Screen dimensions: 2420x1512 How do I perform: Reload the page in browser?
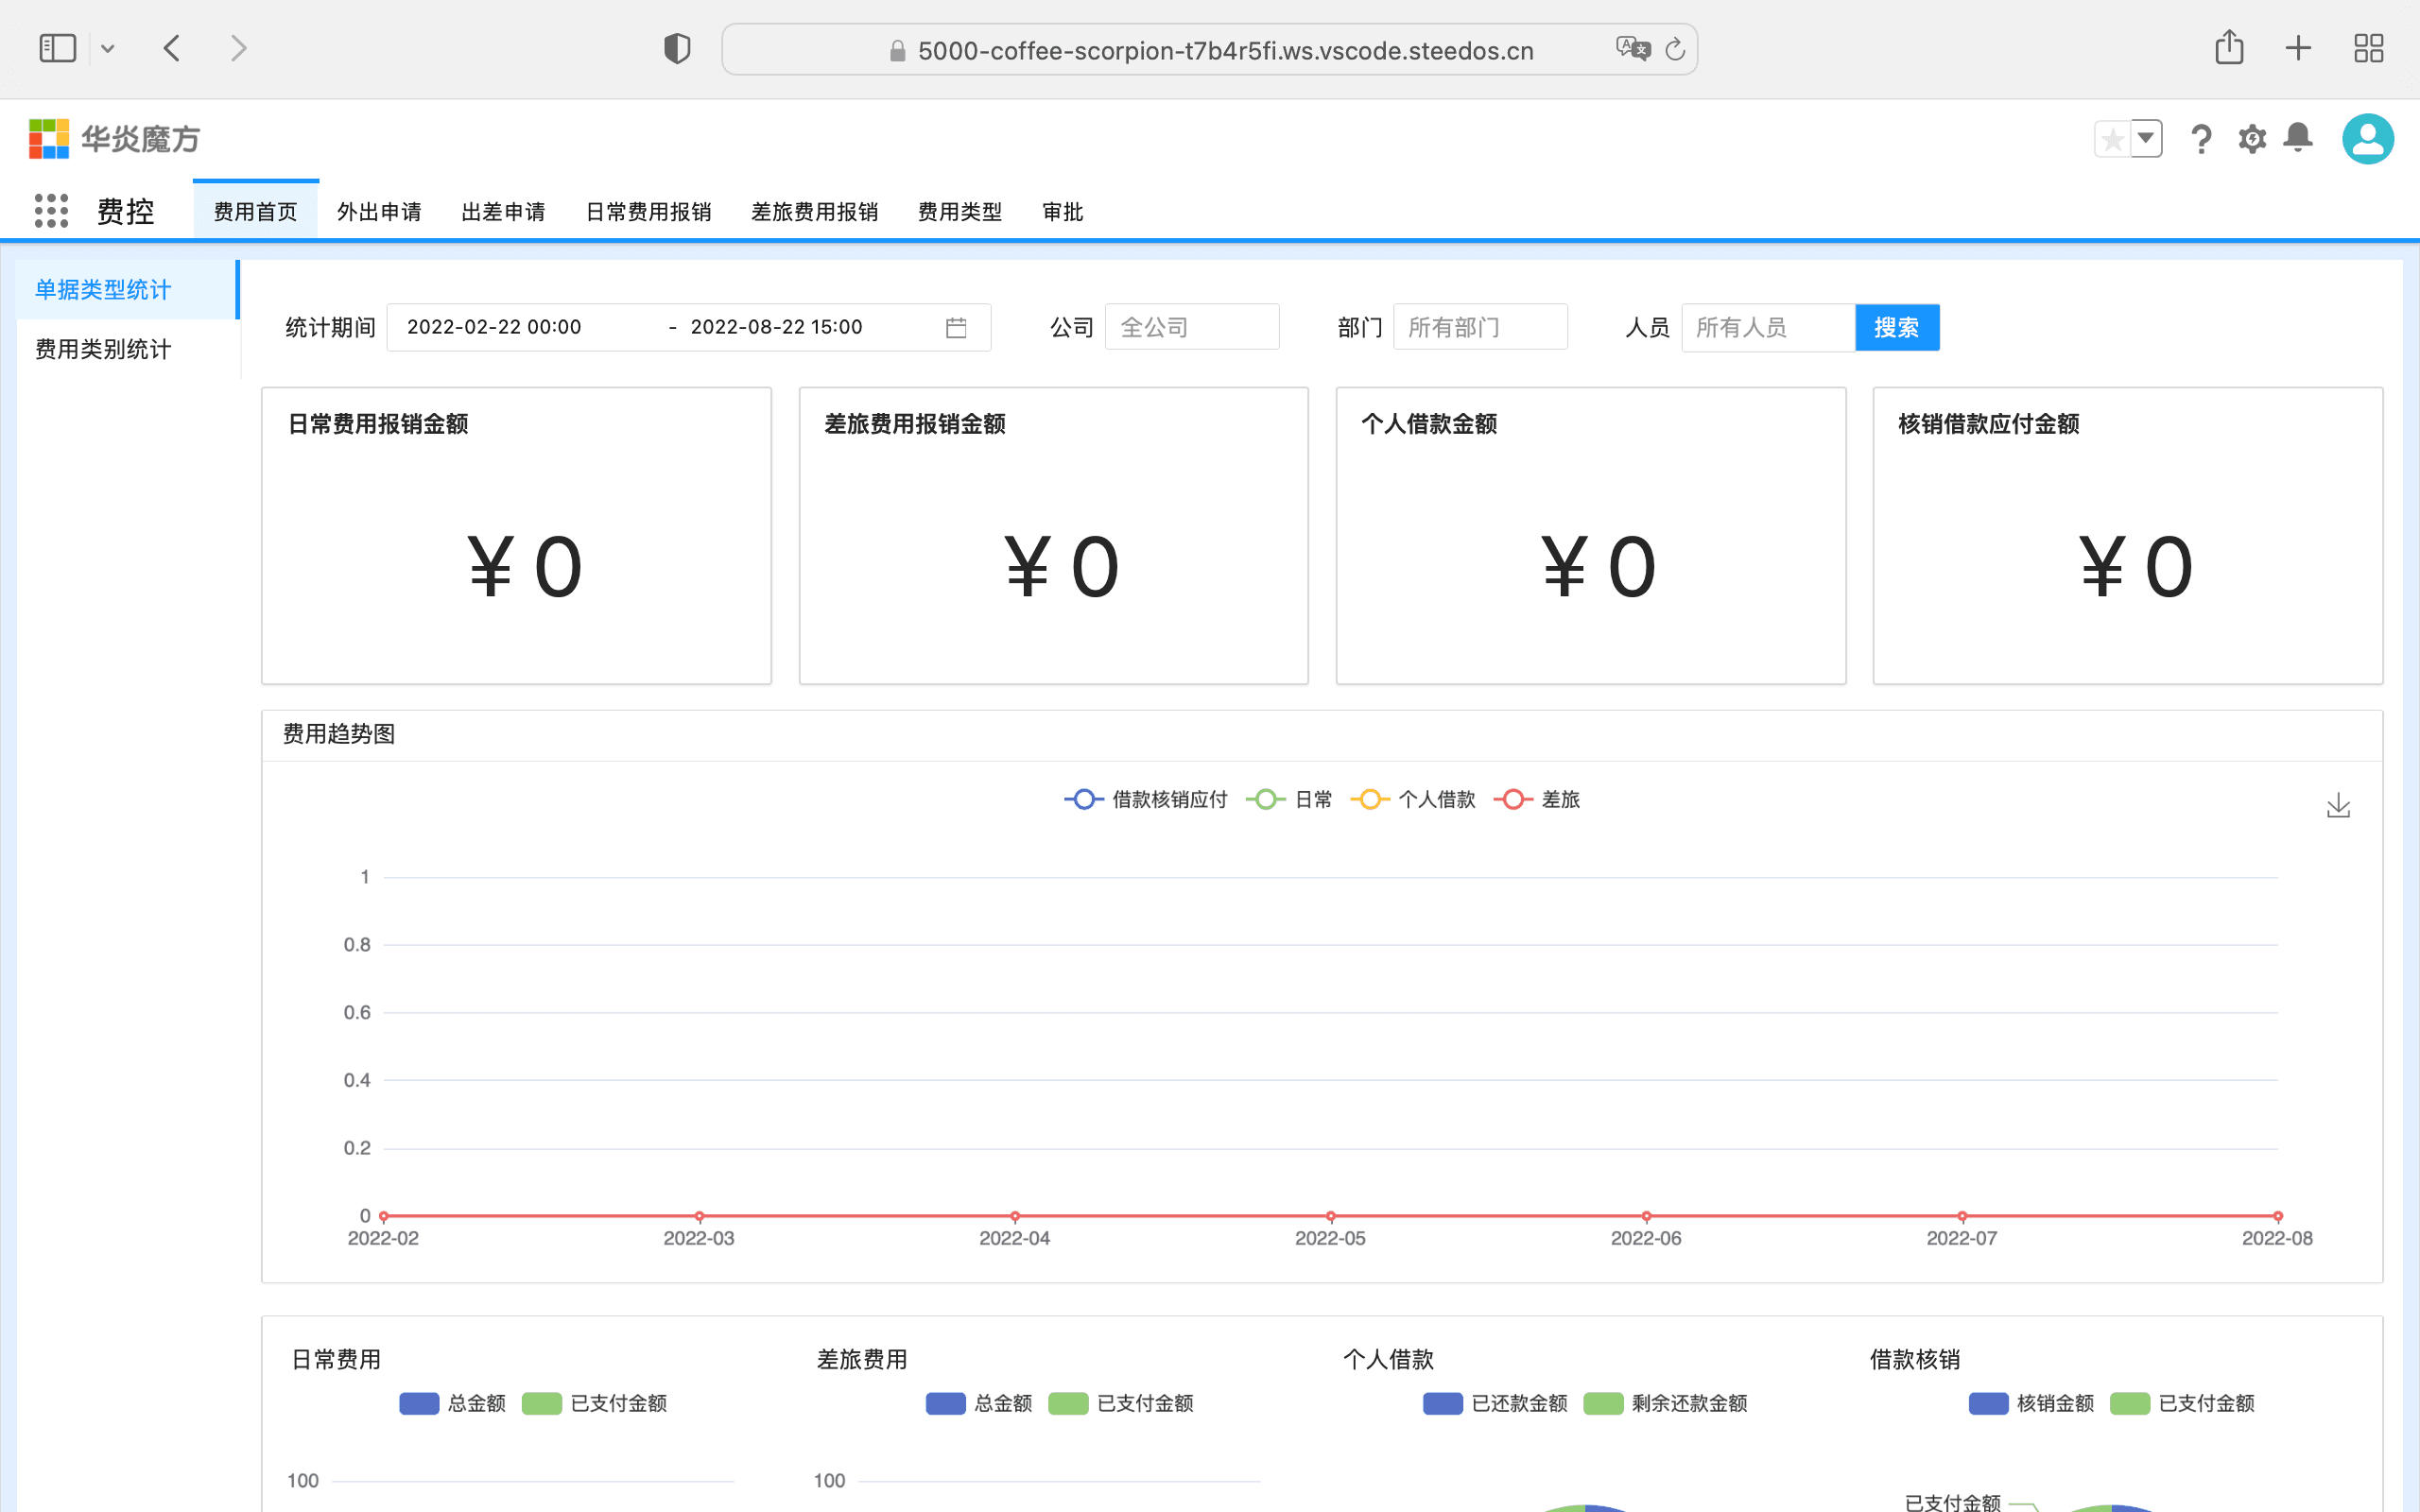[x=1675, y=49]
